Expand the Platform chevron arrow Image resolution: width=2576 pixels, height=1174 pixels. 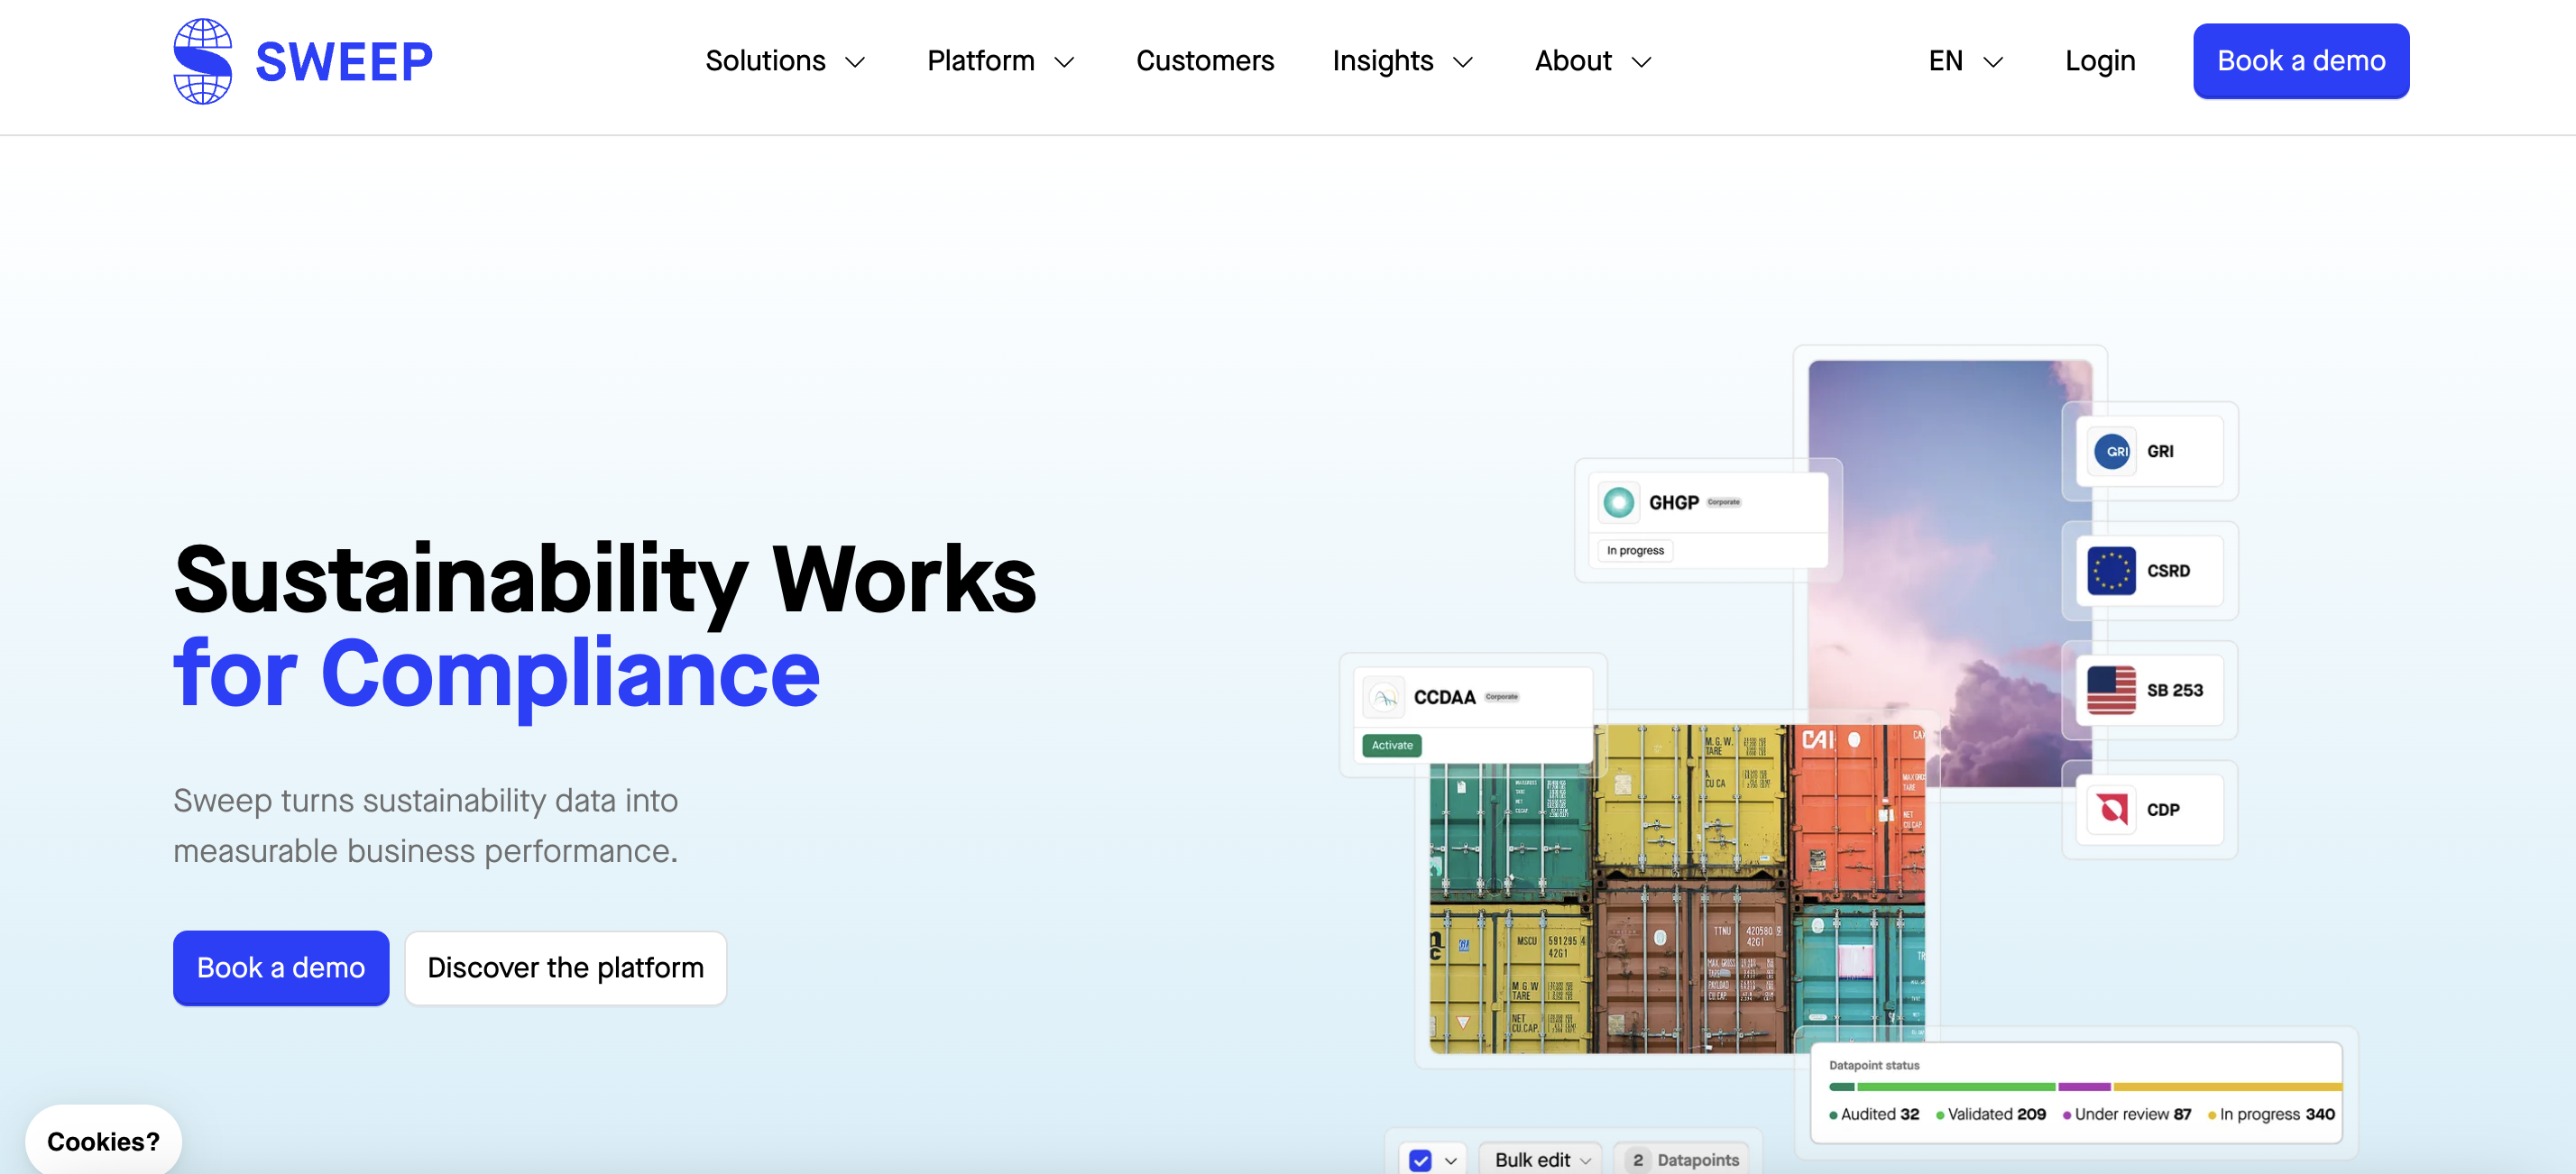pos(1065,62)
